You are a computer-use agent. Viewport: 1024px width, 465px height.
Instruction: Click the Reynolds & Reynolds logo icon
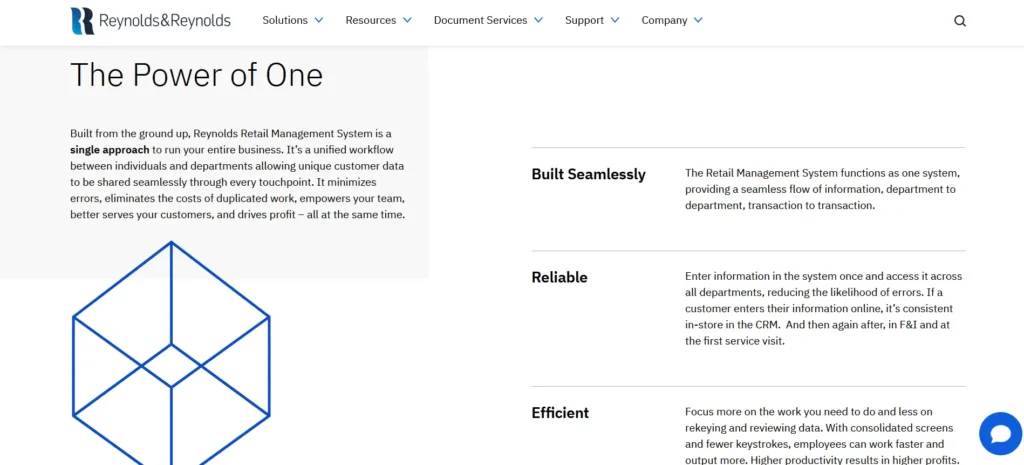coord(82,20)
